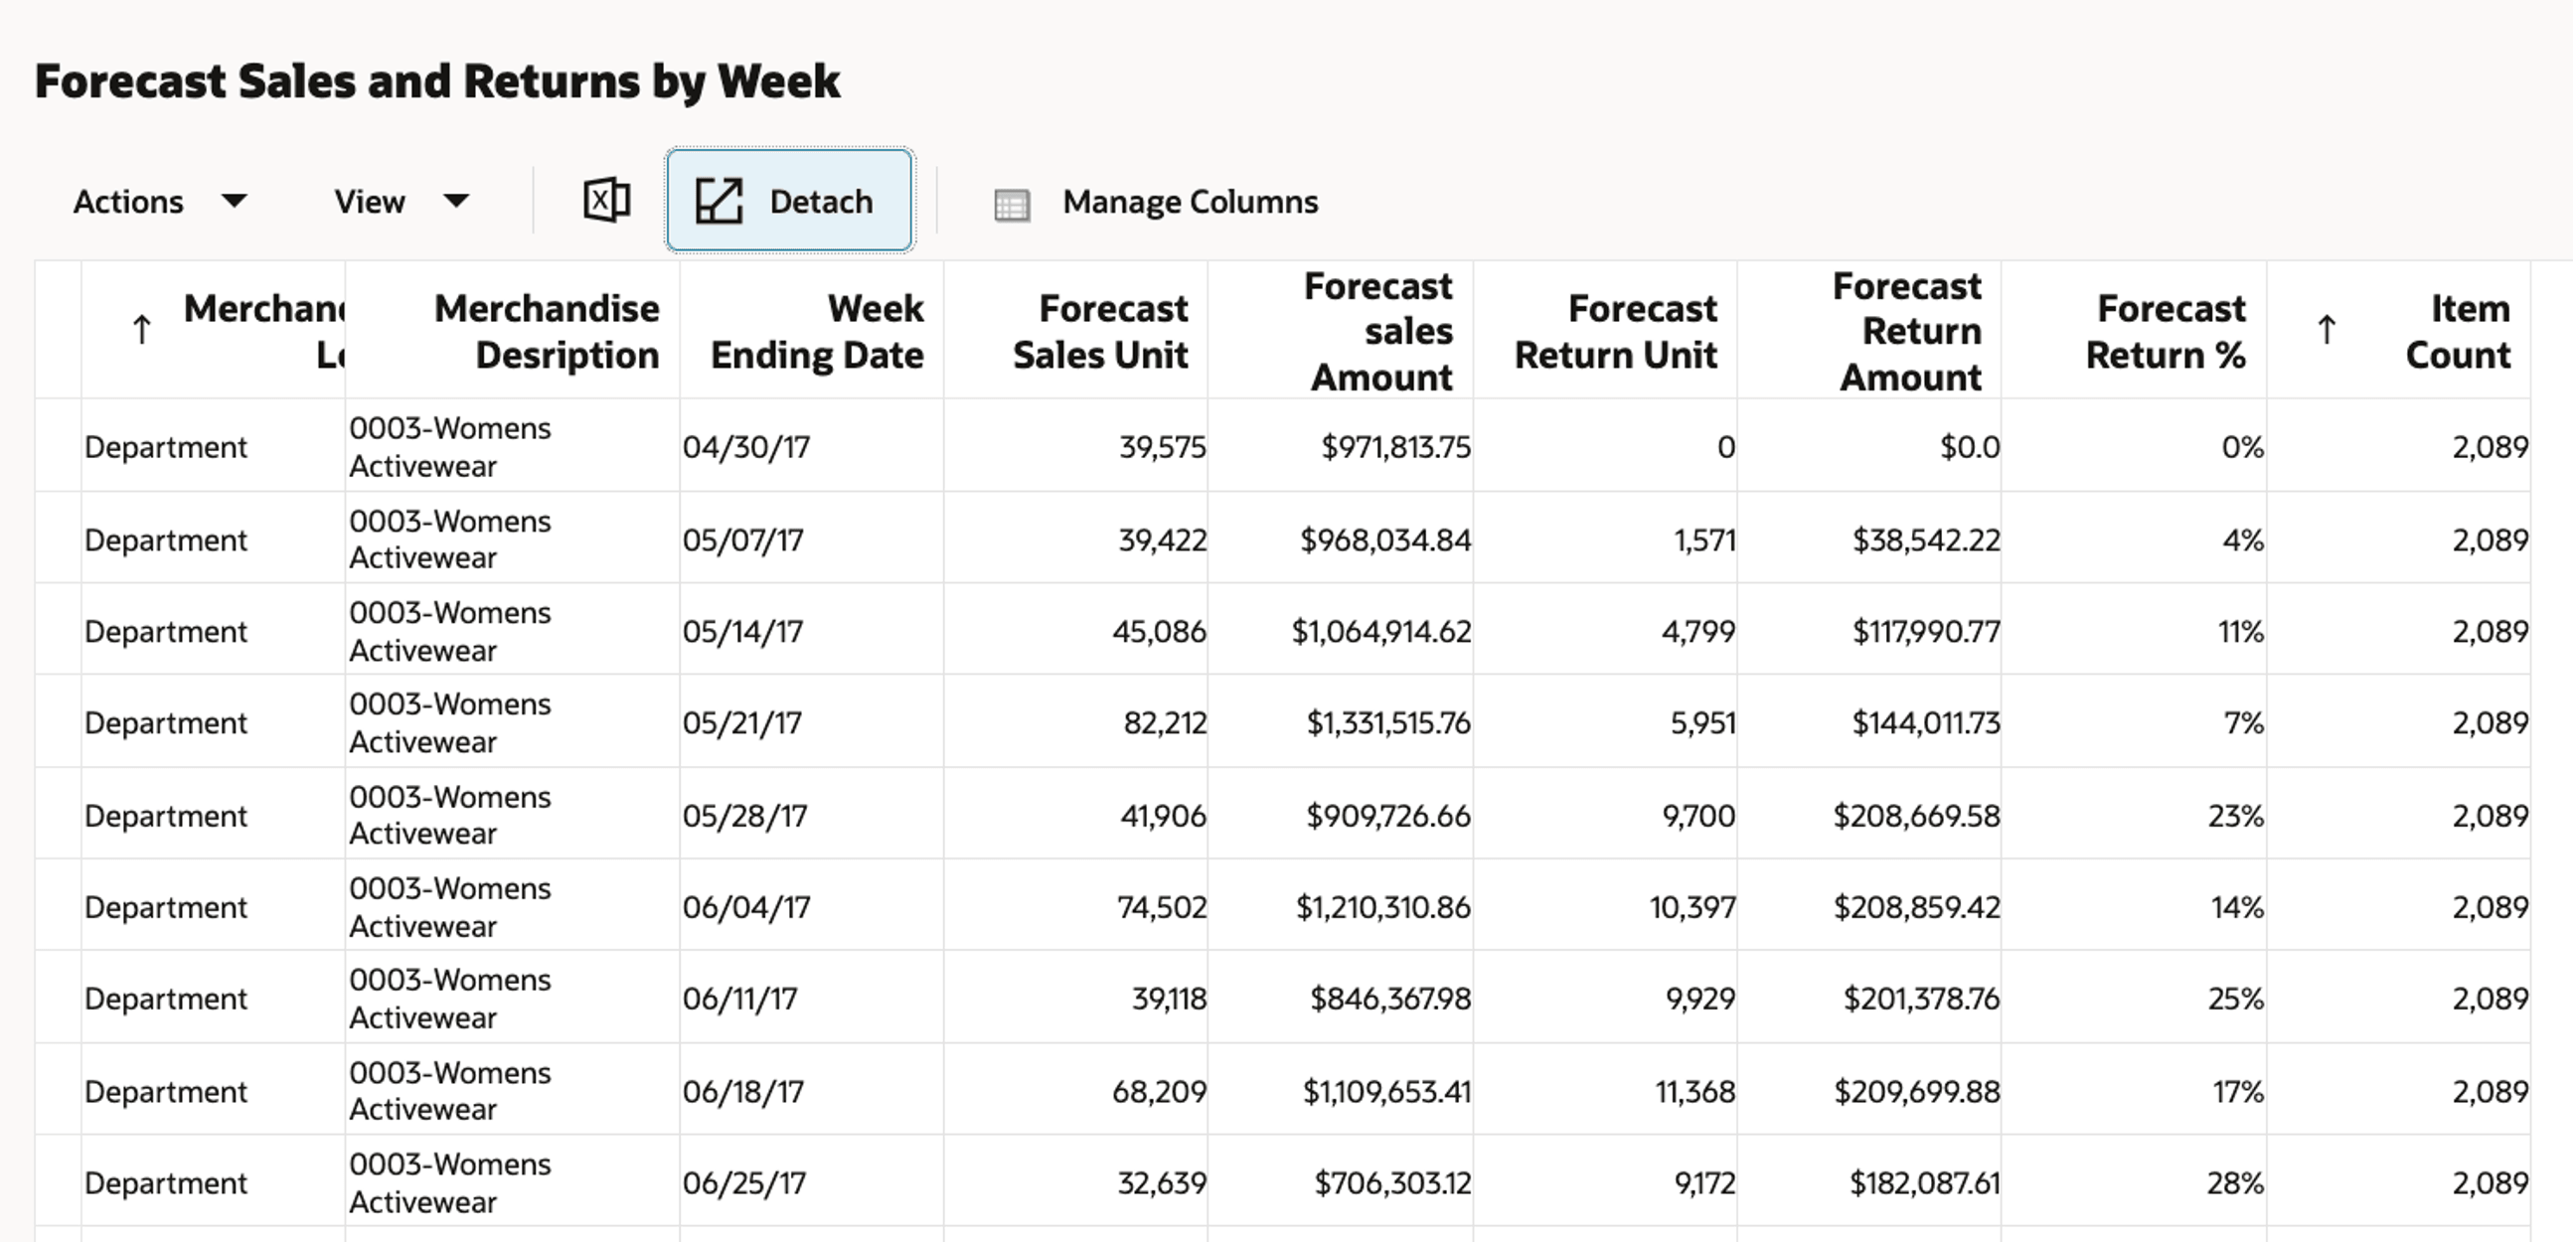Click the Export to Excel icon
Image resolution: width=2576 pixels, height=1242 pixels.
[x=606, y=201]
